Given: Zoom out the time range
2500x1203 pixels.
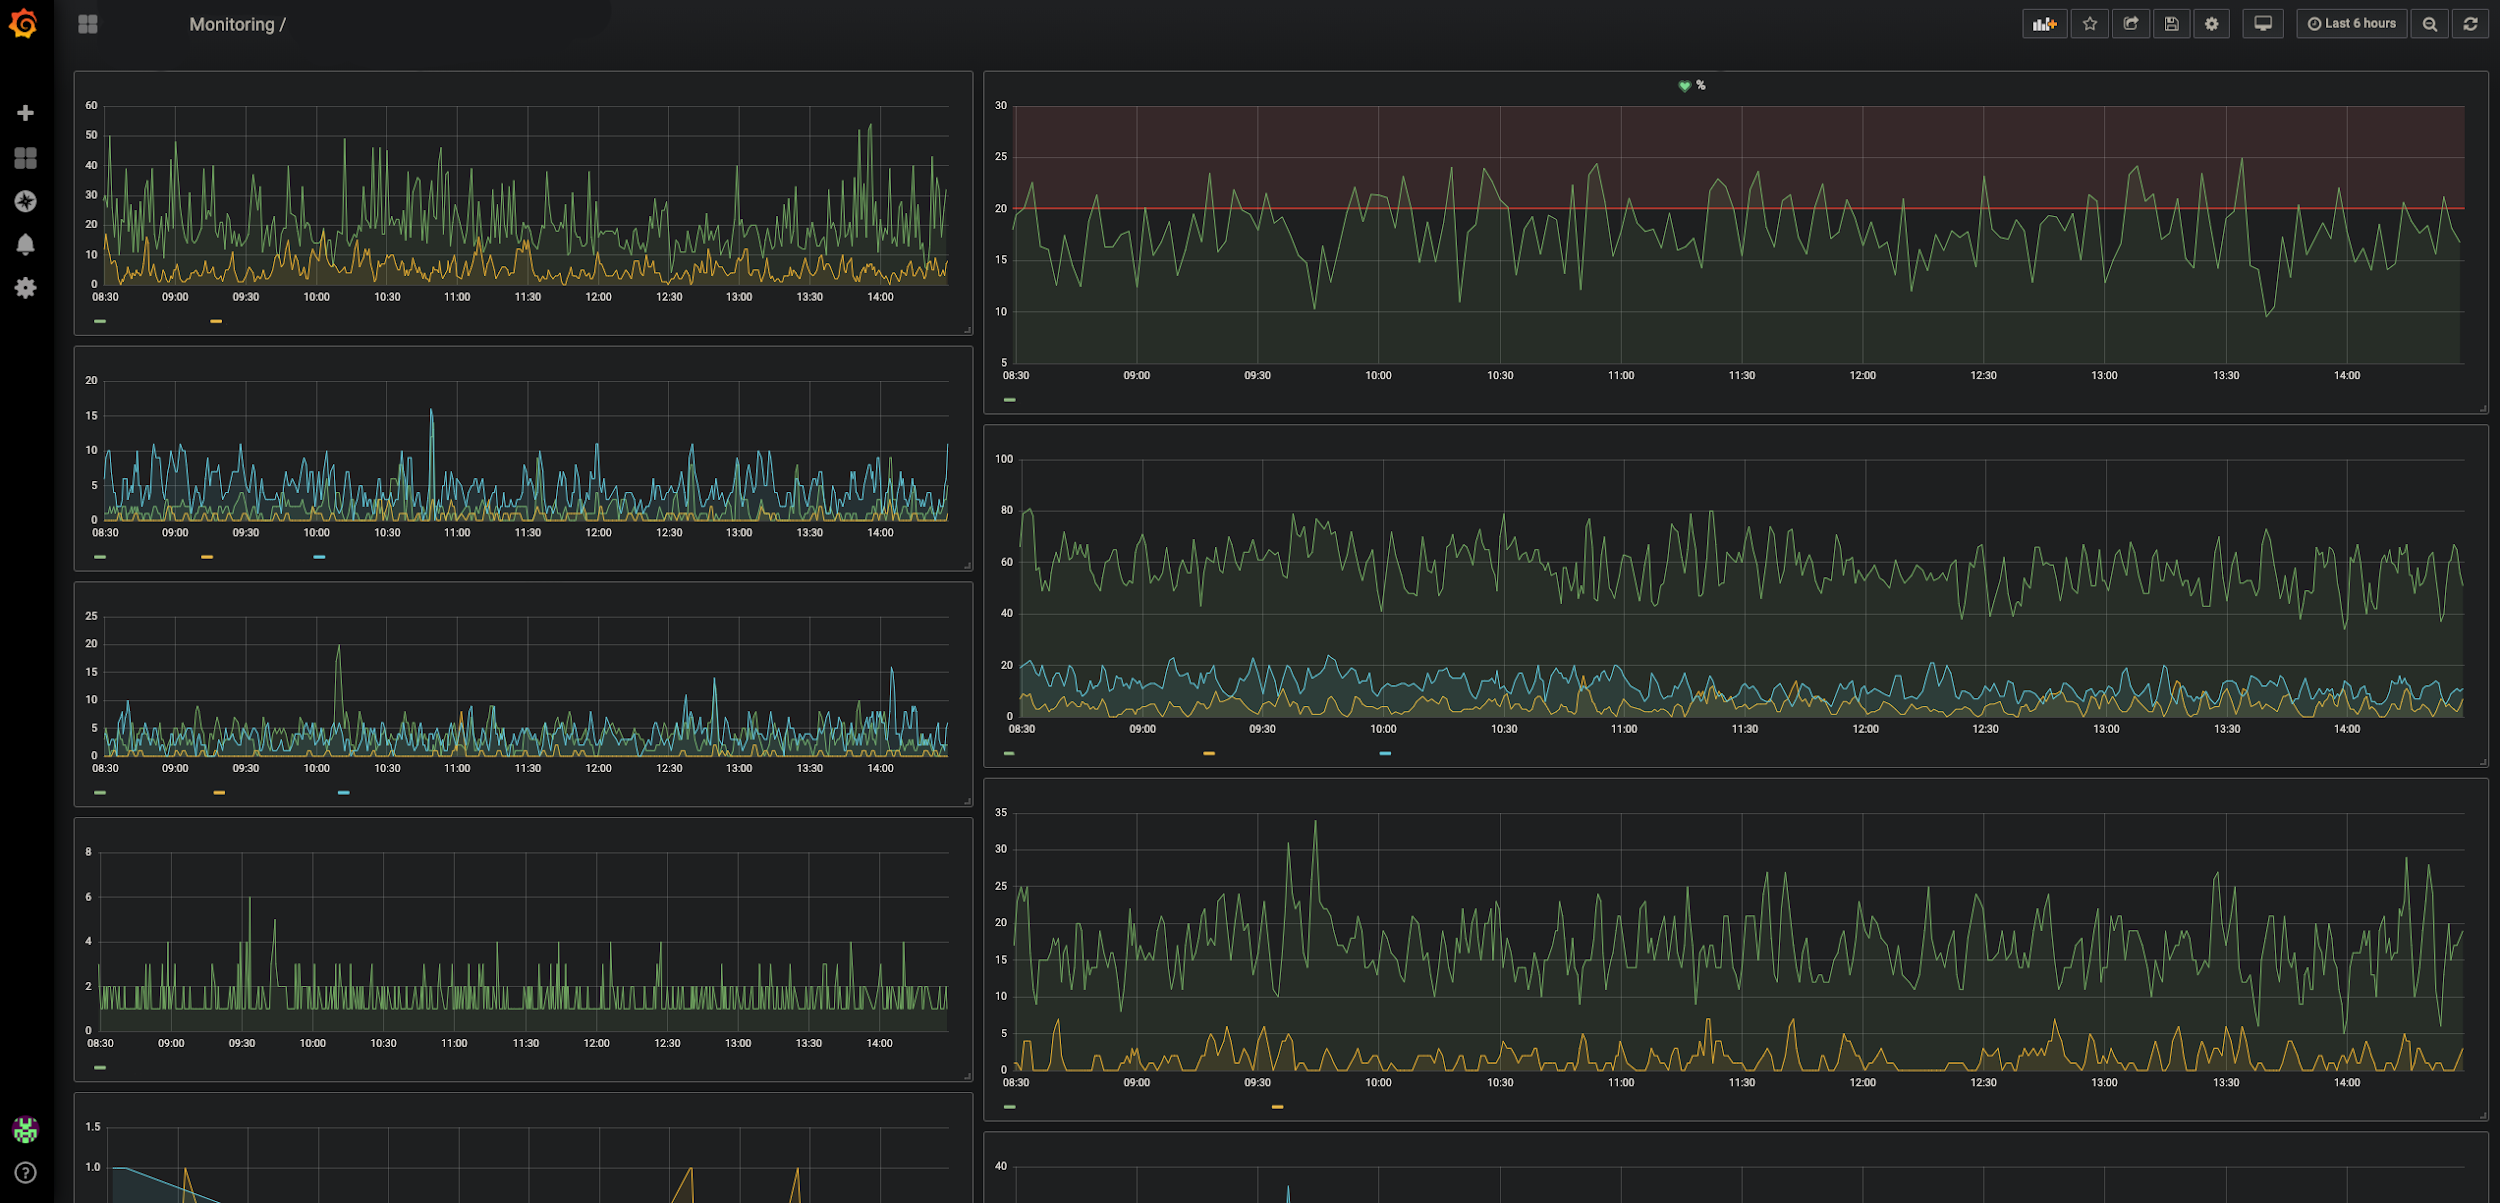Looking at the screenshot, I should coord(2429,24).
